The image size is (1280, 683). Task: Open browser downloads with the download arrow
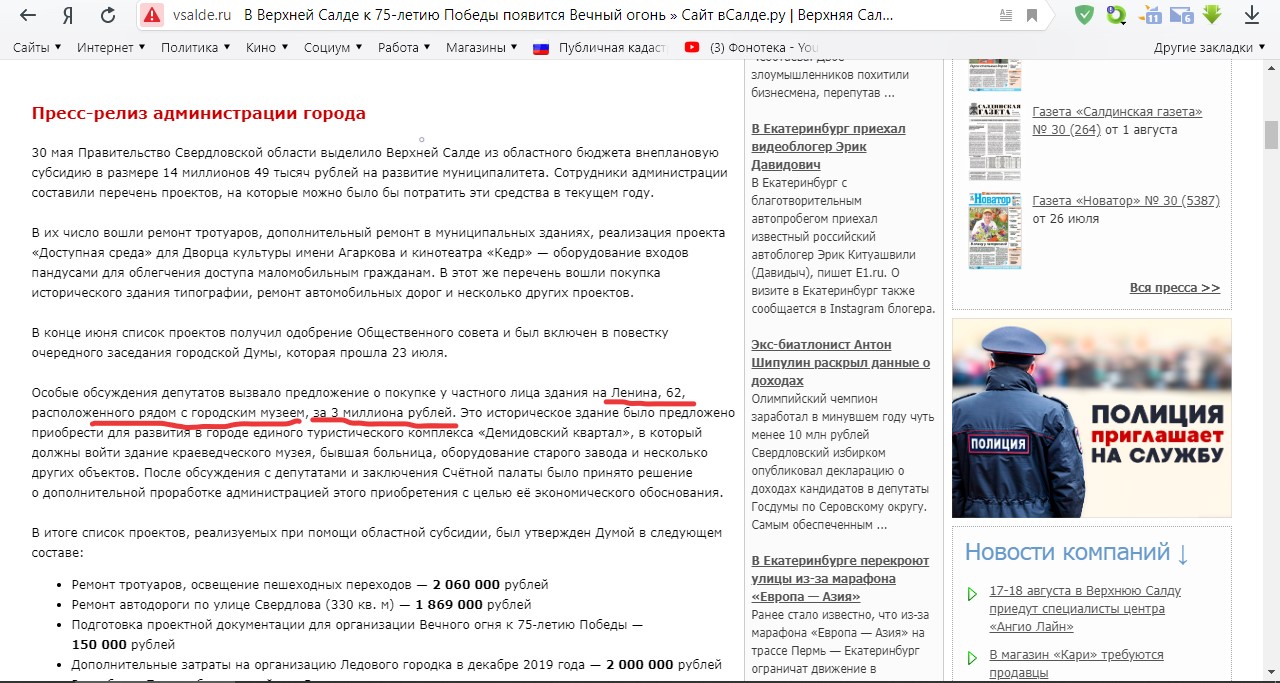1251,15
